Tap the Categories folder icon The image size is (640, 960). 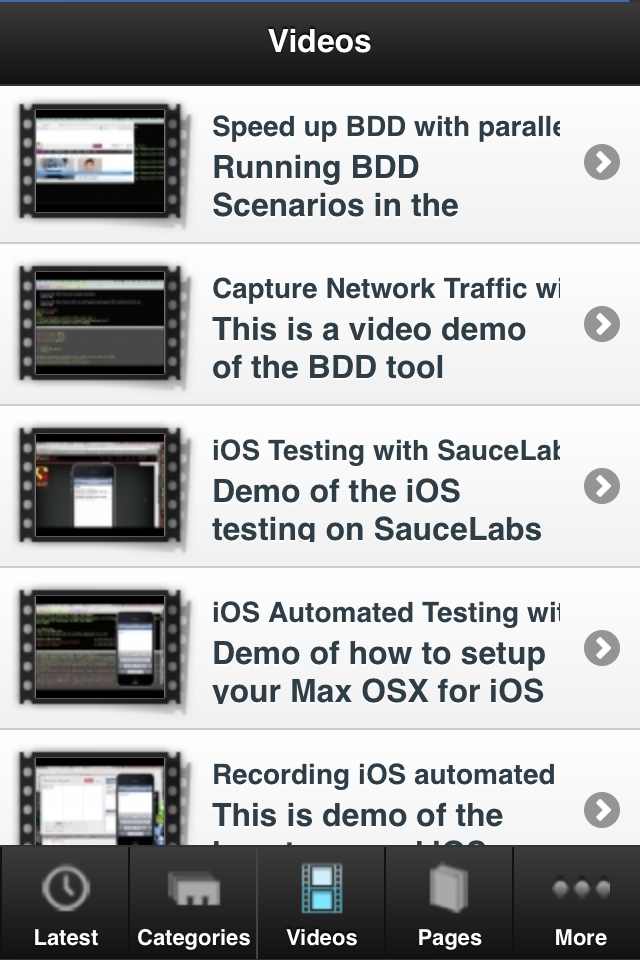pos(194,888)
